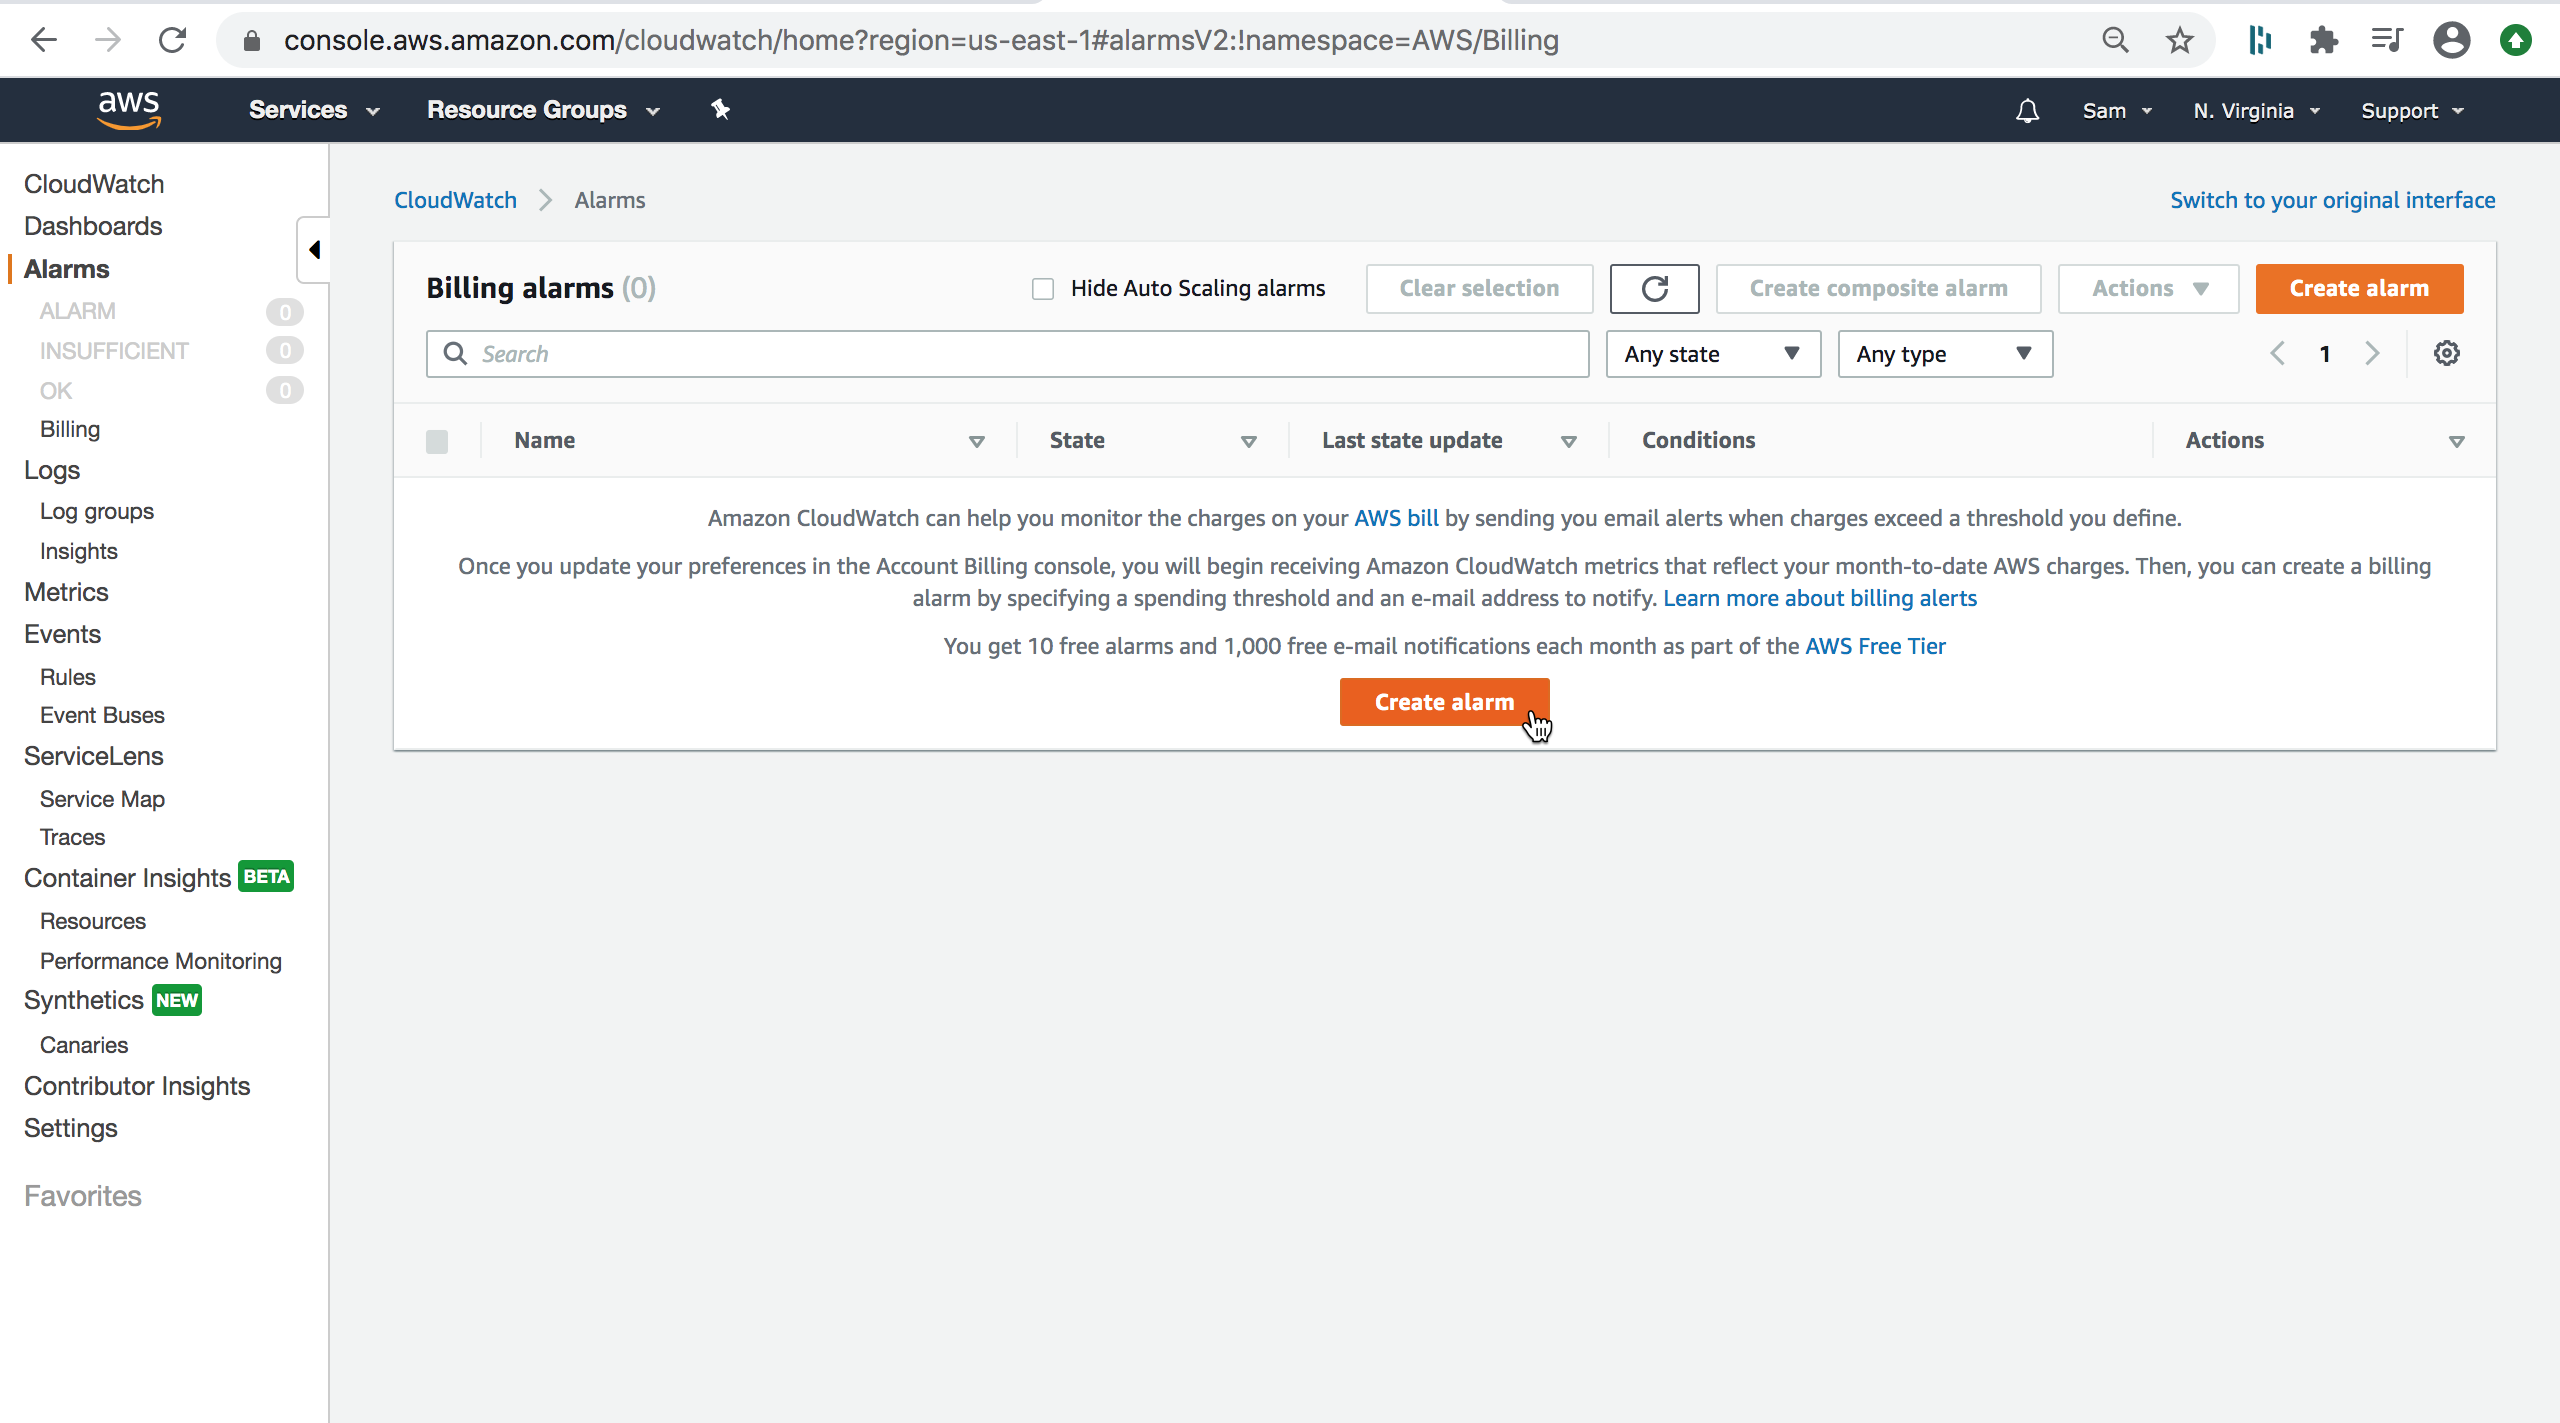Open CloudWatch Settings in sidebar
Image resolution: width=2560 pixels, height=1423 pixels.
(71, 1128)
